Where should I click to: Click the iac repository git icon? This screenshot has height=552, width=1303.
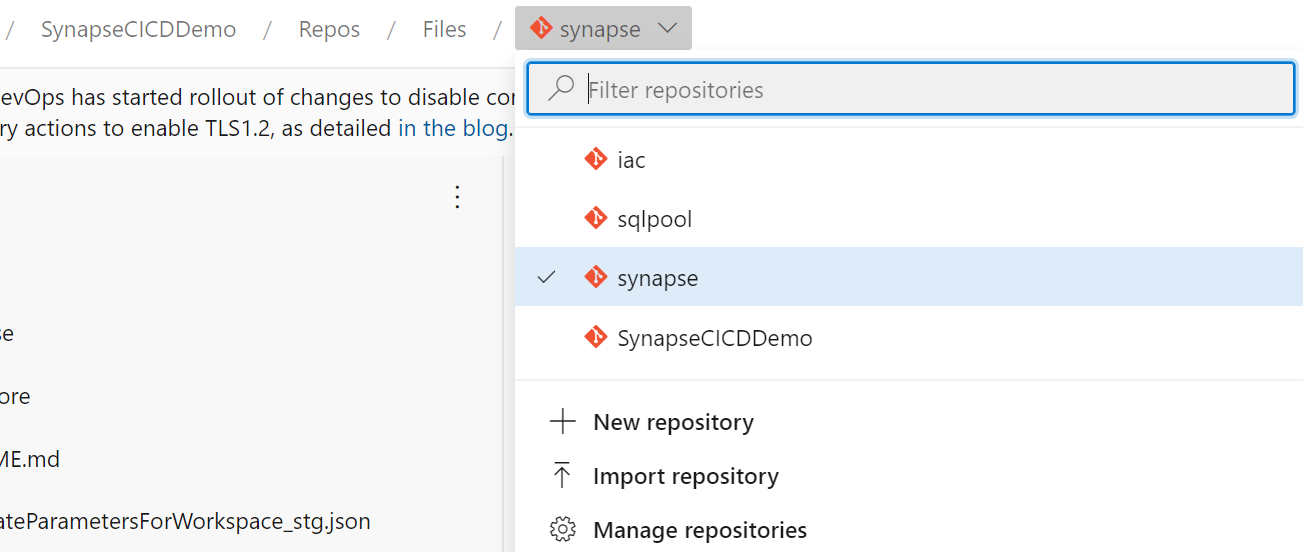596,159
